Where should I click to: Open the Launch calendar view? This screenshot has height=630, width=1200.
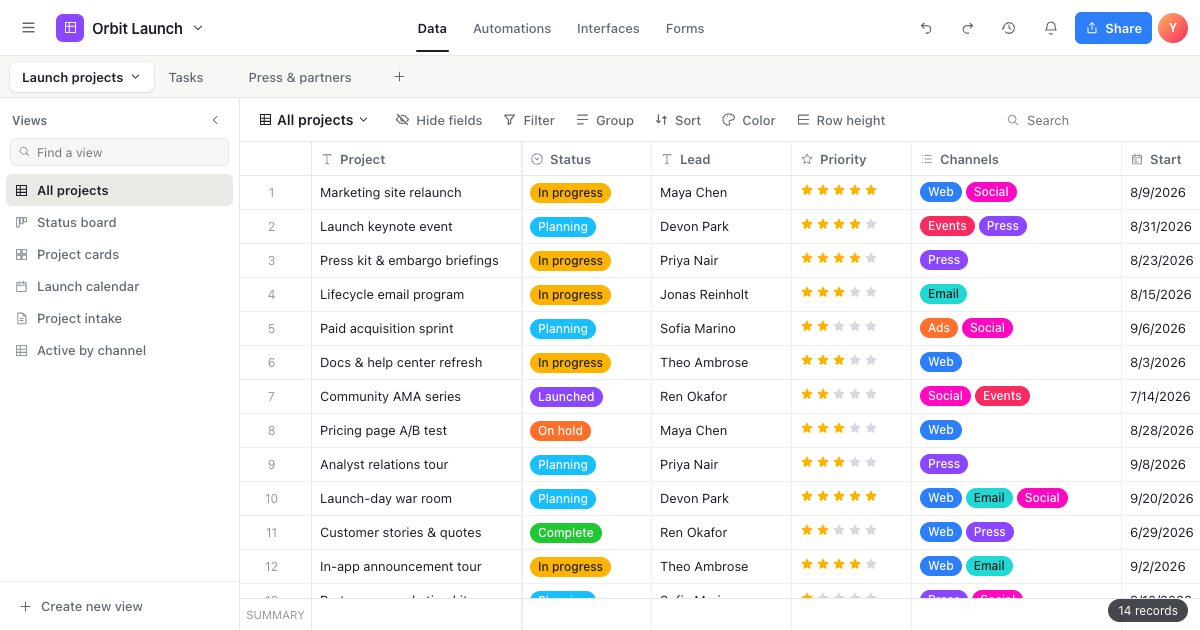click(x=119, y=286)
